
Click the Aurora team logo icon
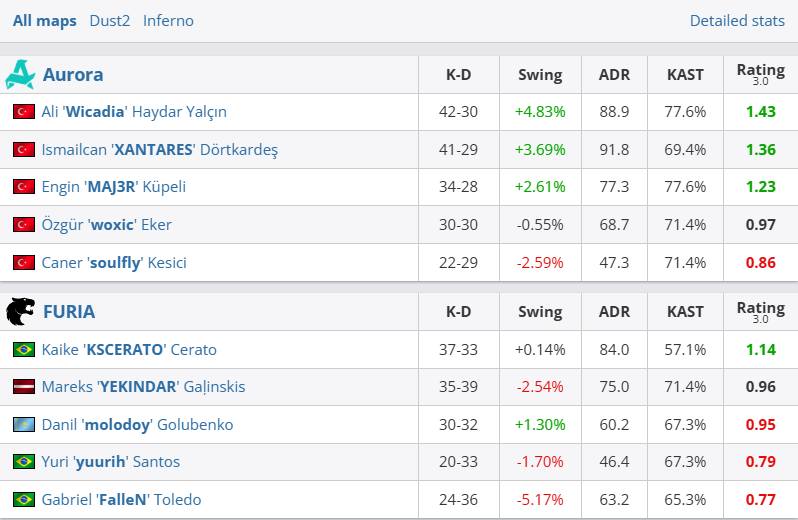point(20,75)
